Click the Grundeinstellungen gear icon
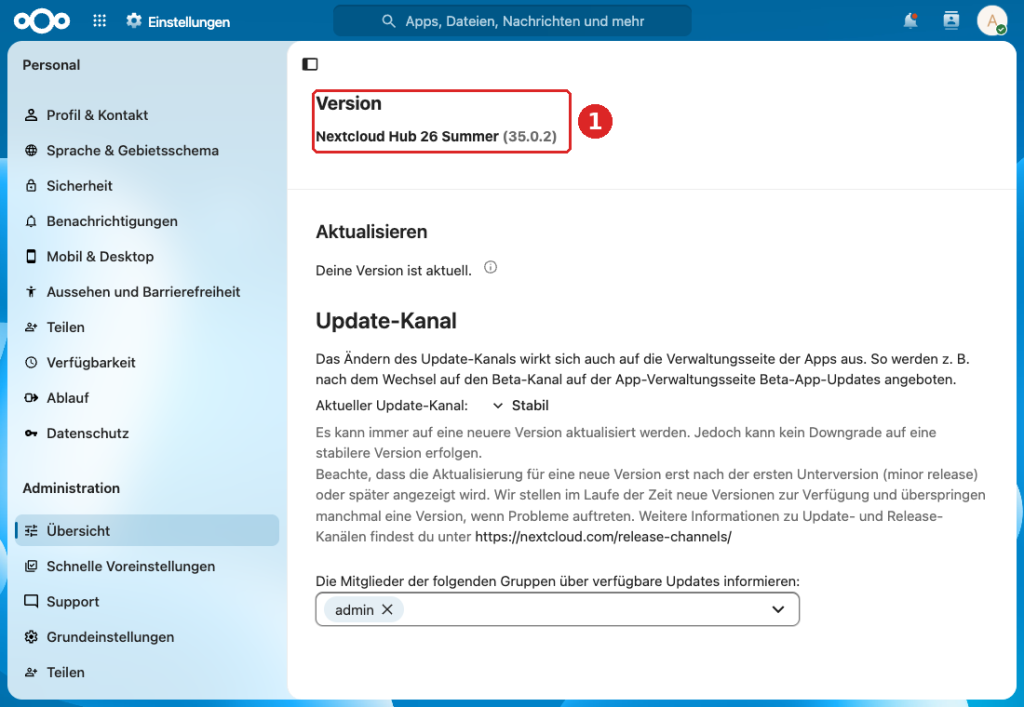This screenshot has height=707, width=1024. (x=31, y=636)
